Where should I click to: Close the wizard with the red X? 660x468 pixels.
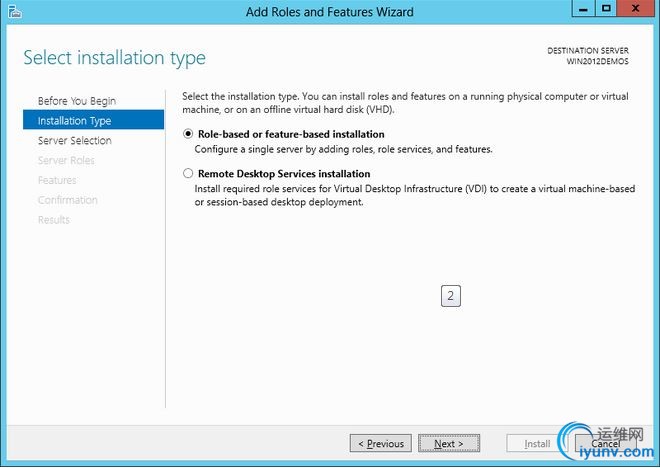[x=635, y=9]
